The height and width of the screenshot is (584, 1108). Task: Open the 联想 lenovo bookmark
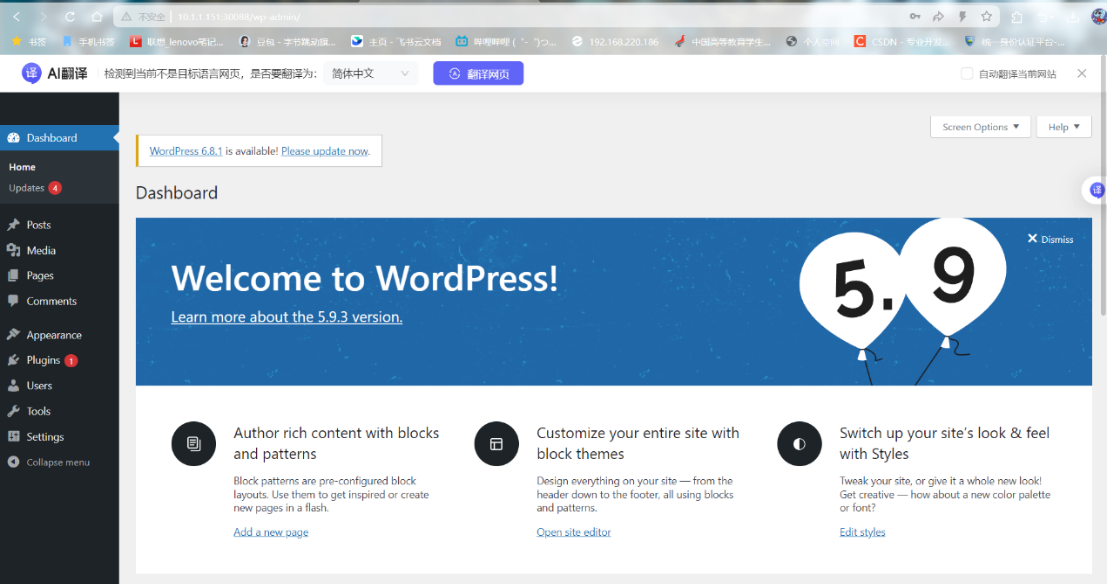(x=176, y=42)
